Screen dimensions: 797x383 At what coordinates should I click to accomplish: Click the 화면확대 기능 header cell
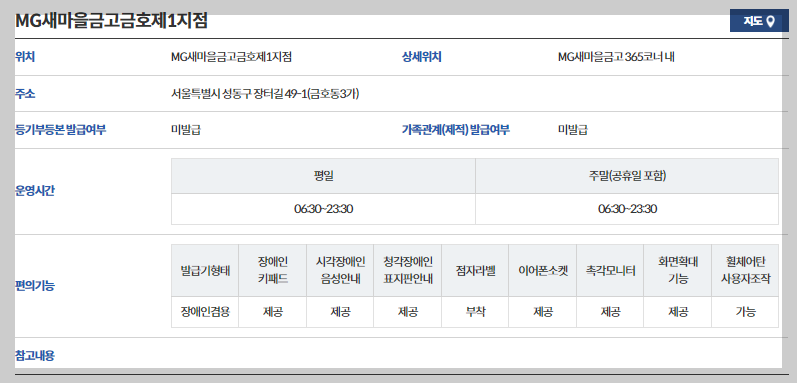pos(678,270)
